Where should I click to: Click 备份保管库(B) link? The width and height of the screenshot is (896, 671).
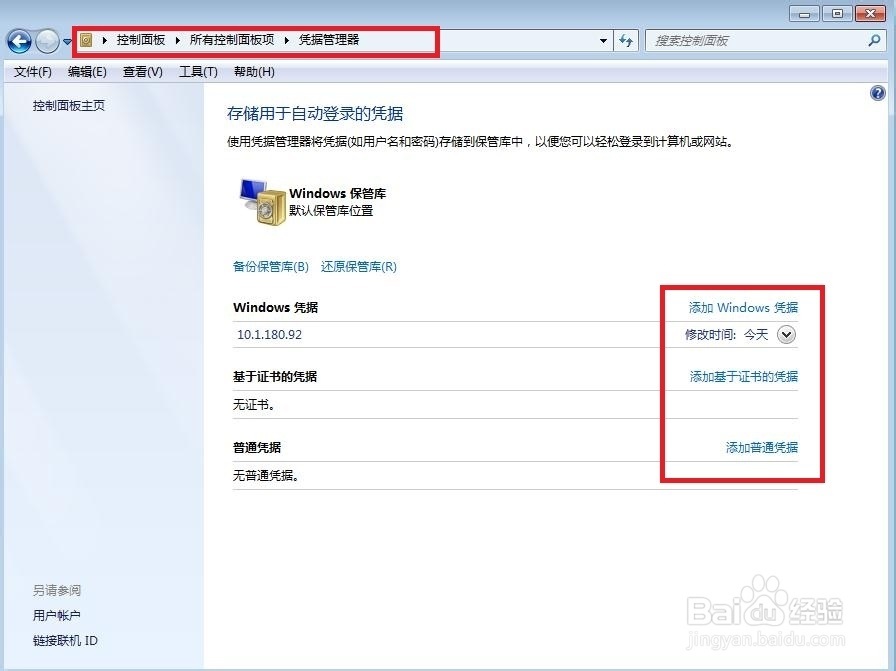(271, 266)
